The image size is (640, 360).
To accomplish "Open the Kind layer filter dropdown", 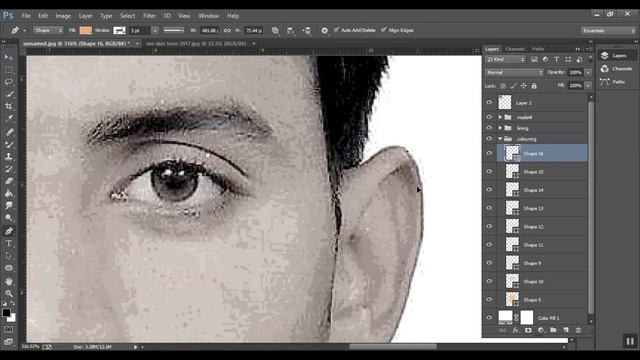I will [505, 60].
